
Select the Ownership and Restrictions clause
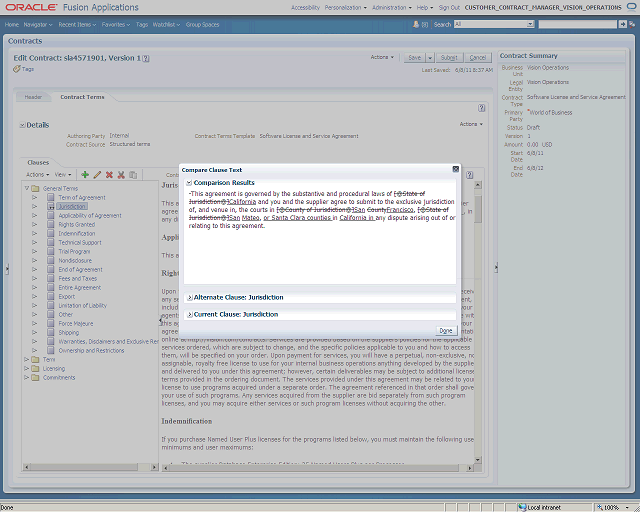click(x=91, y=350)
